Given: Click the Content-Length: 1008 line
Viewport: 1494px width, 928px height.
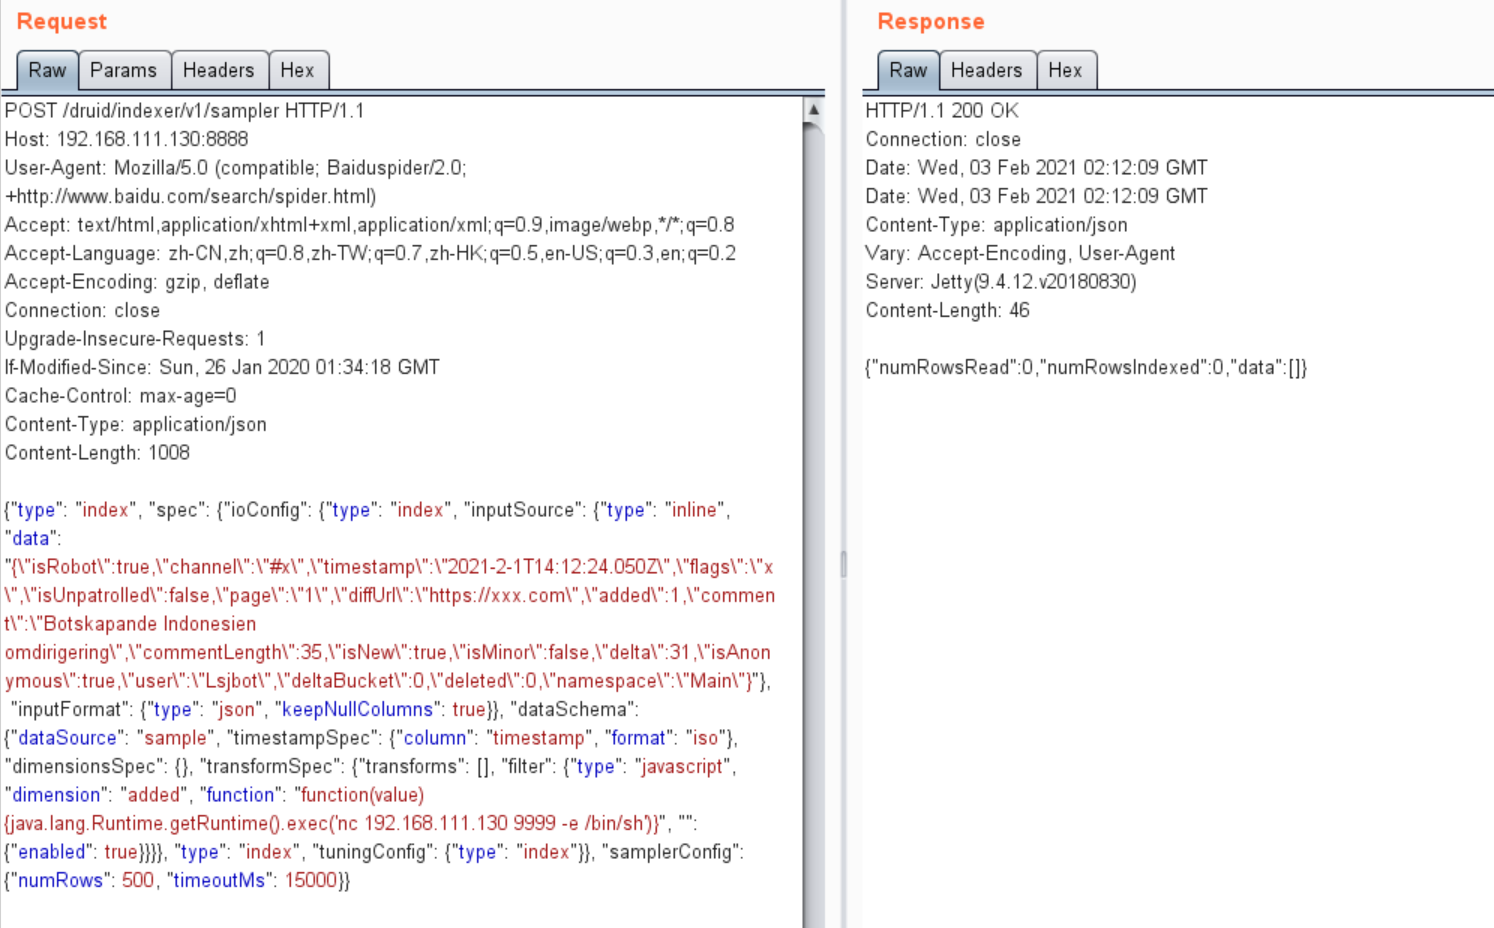Looking at the screenshot, I should pos(97,453).
